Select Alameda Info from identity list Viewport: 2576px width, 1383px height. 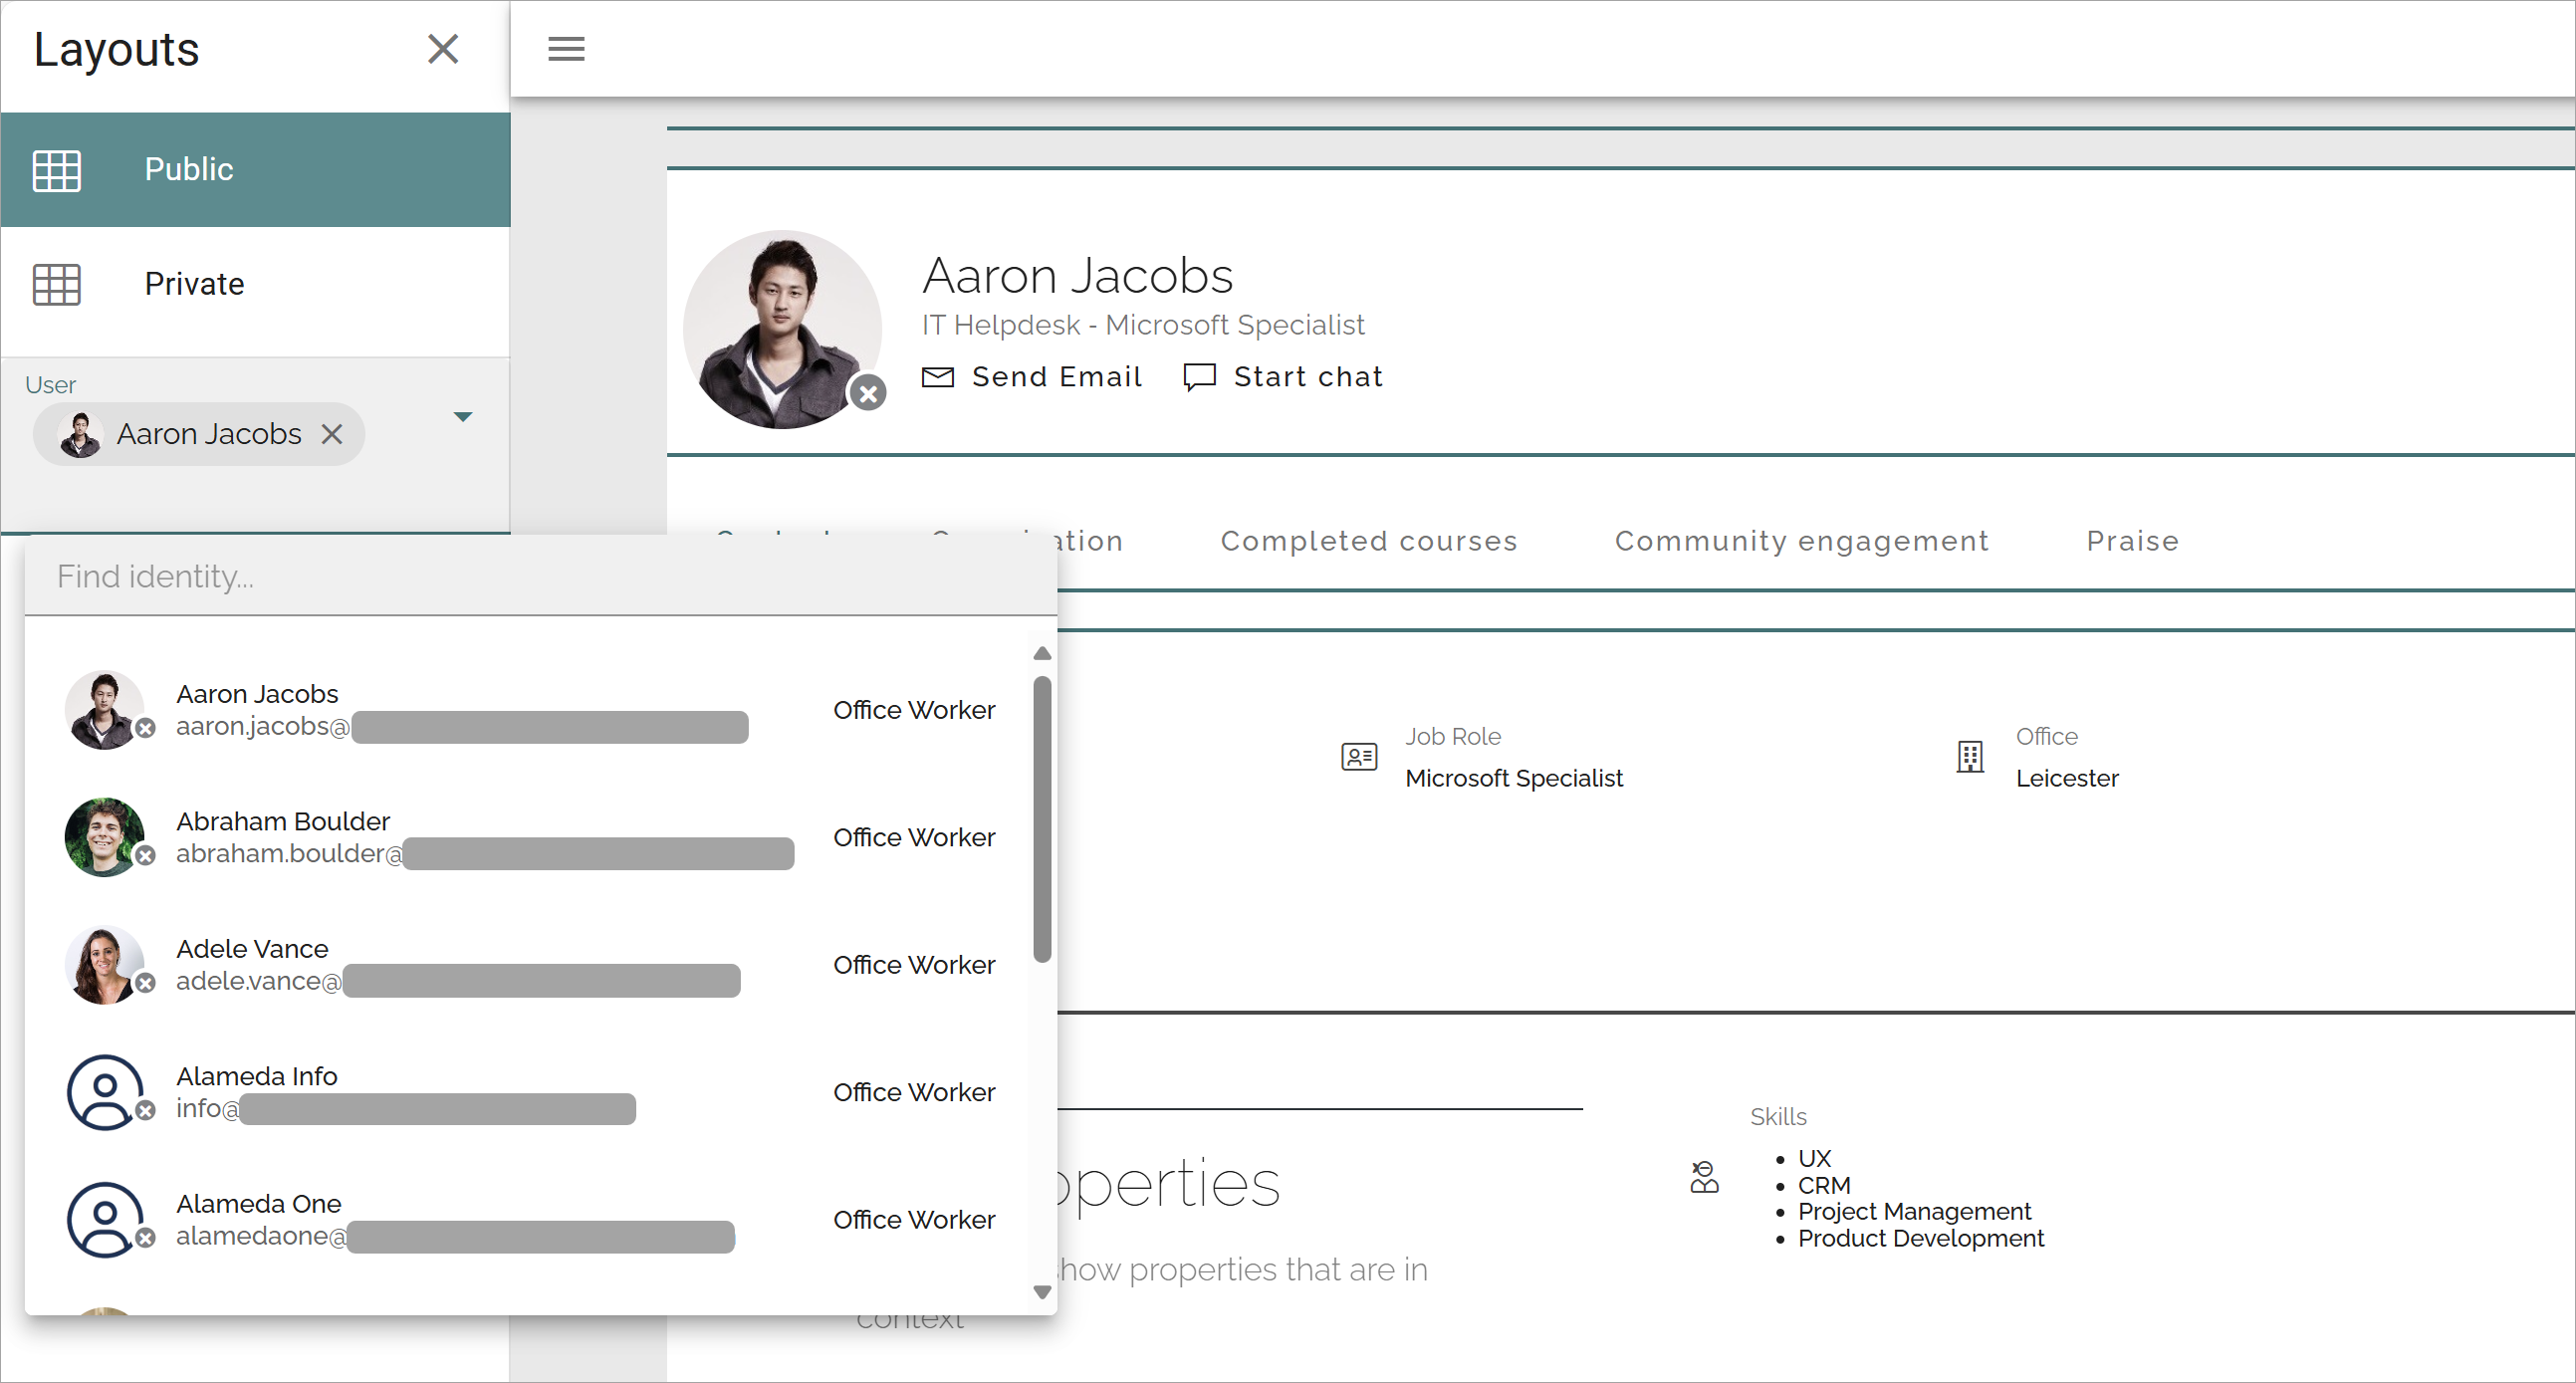[530, 1092]
